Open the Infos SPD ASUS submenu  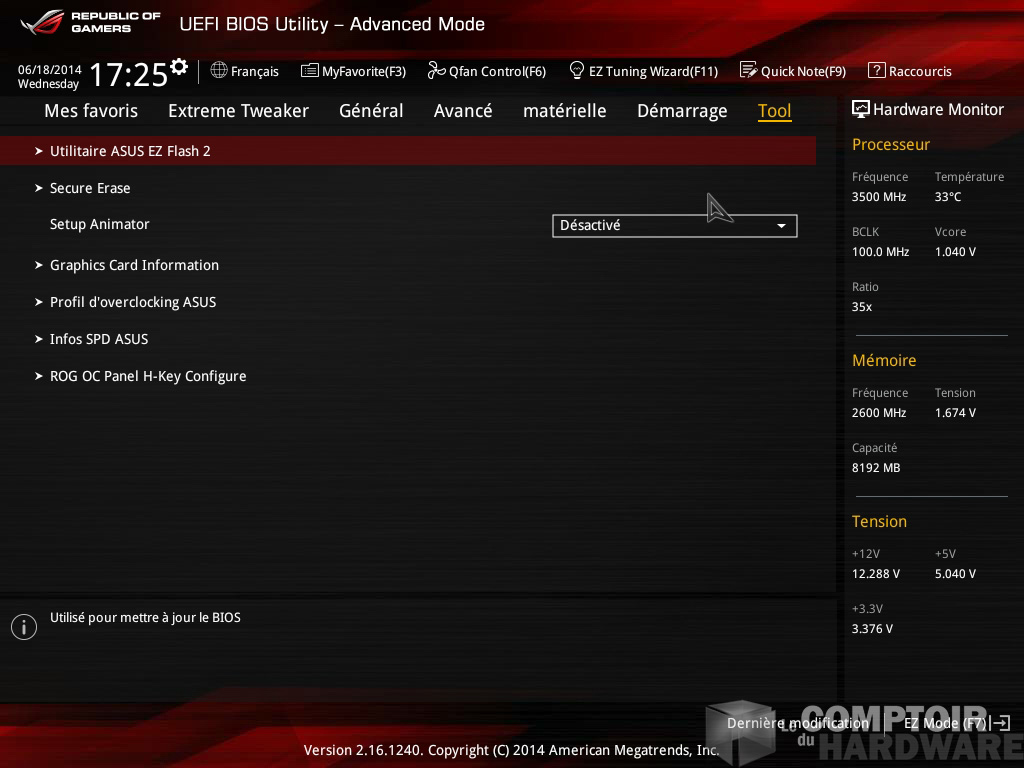pyautogui.click(x=99, y=339)
